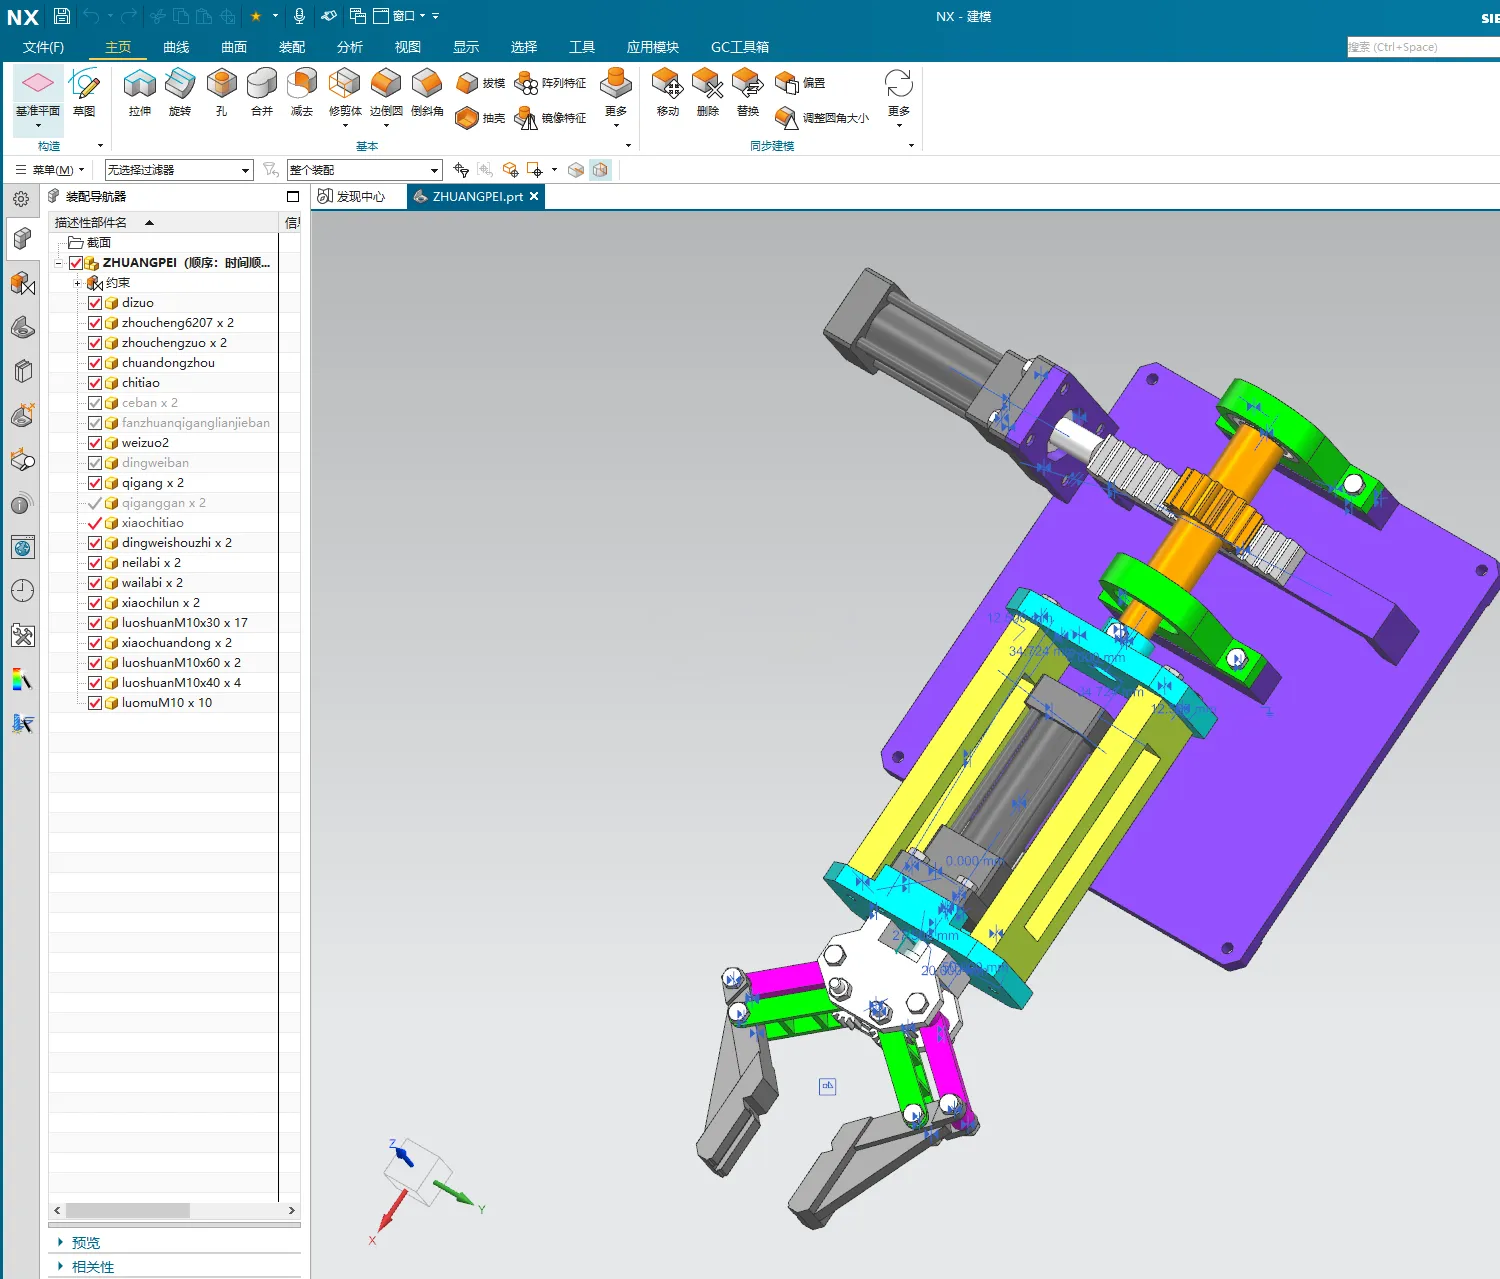Select the 拉伸 (Extrude) tool
This screenshot has width=1500, height=1279.
point(140,93)
